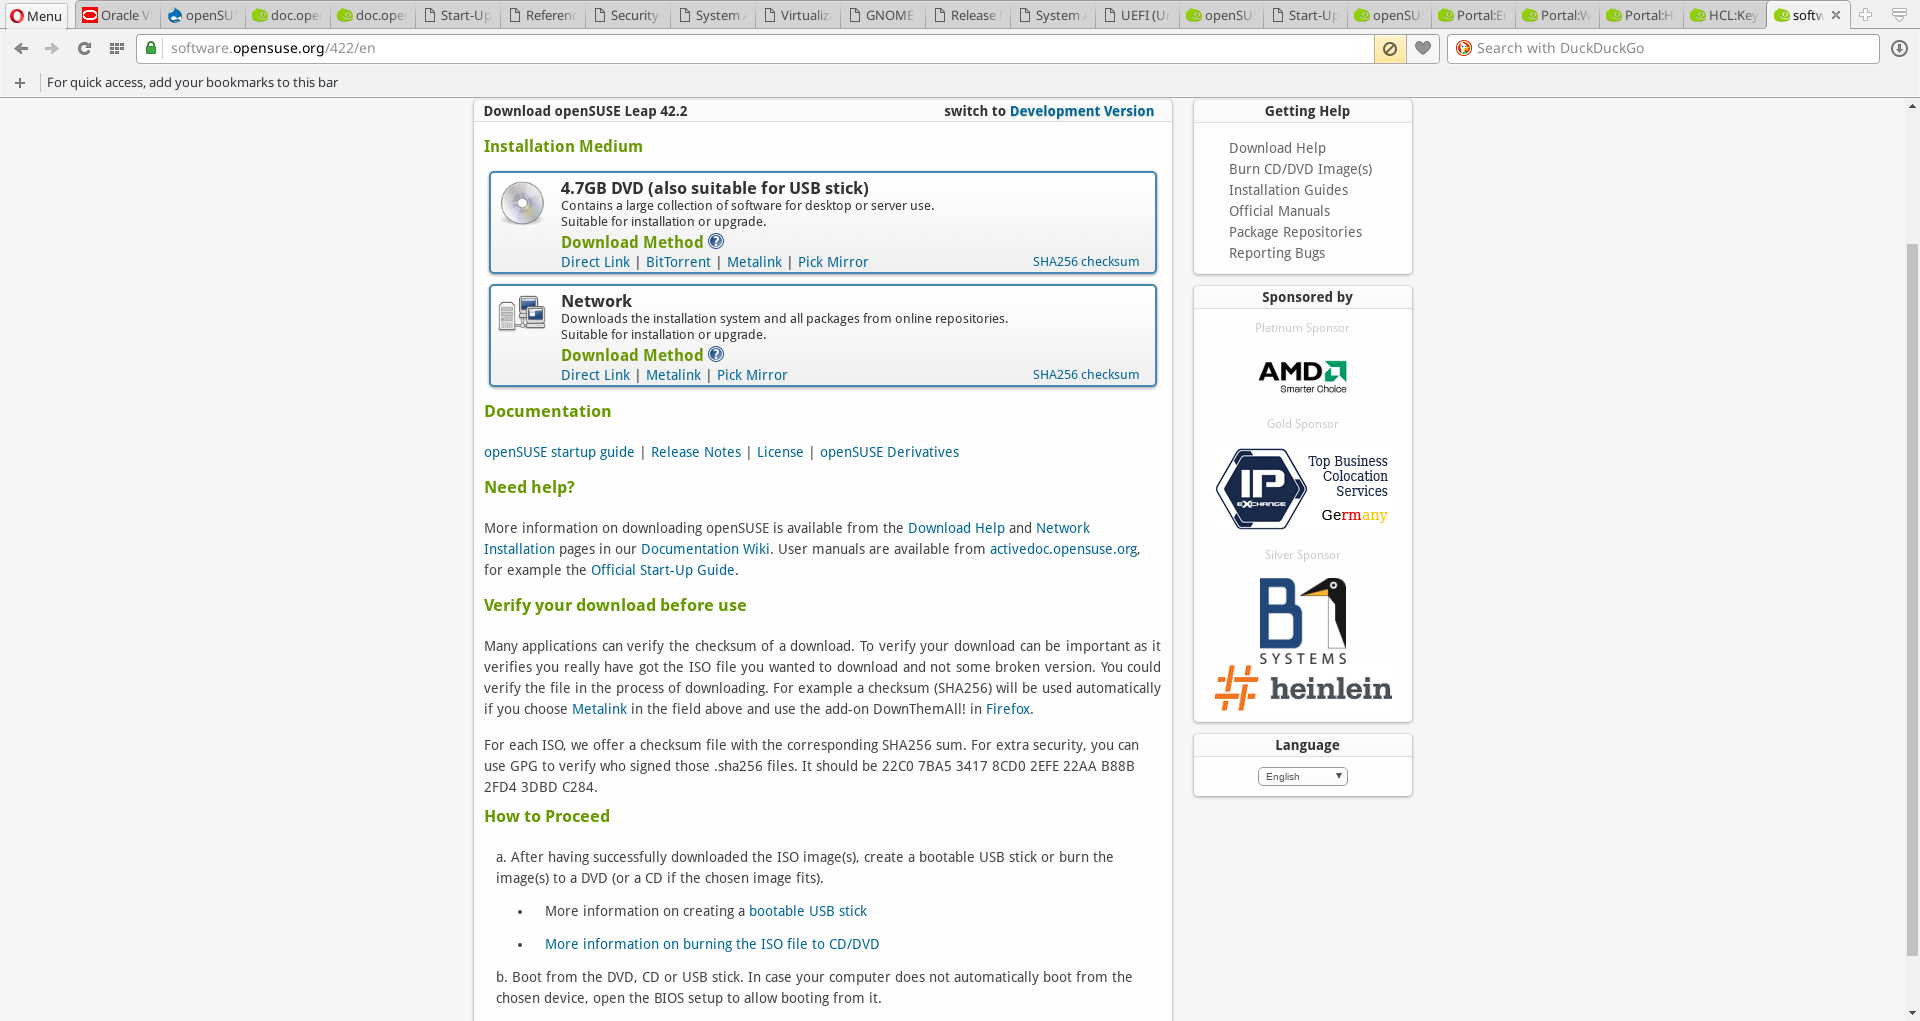
Task: Click the IP Exchange sponsor logo
Action: click(x=1302, y=489)
